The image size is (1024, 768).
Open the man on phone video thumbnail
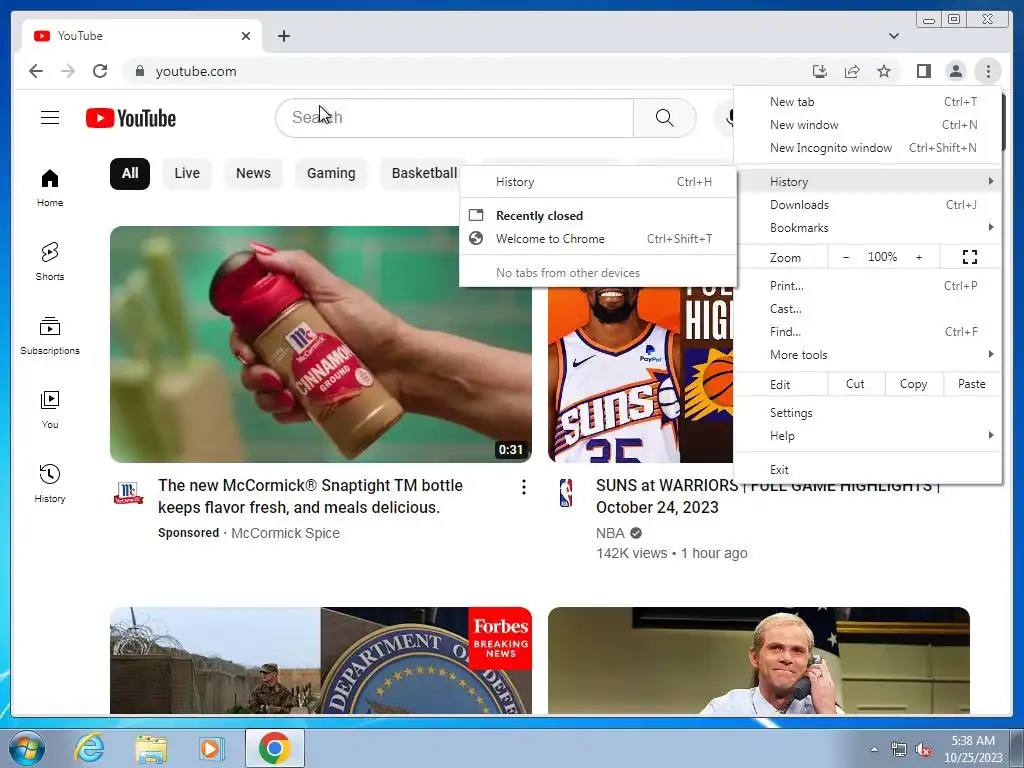point(759,661)
